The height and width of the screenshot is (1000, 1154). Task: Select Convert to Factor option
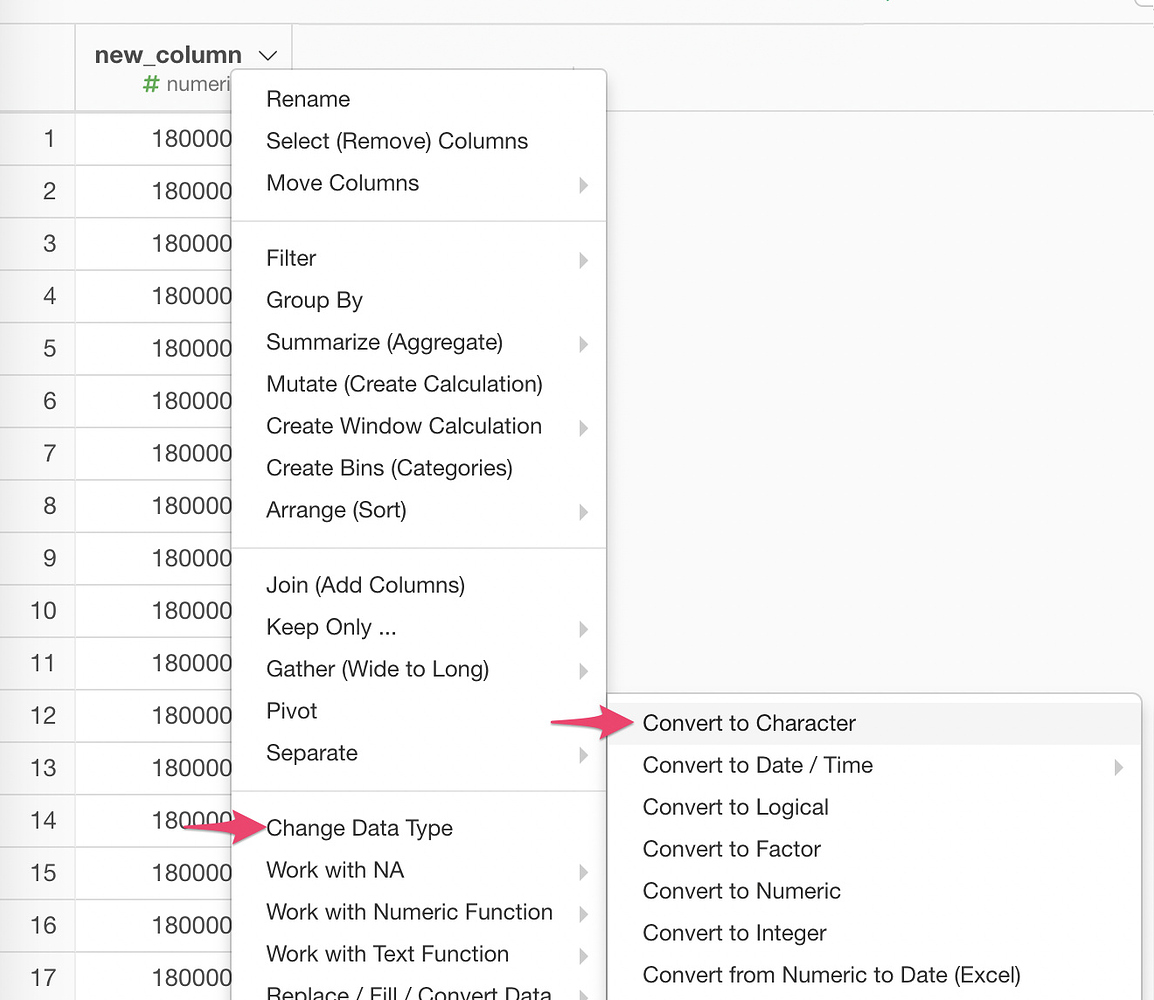pos(731,849)
